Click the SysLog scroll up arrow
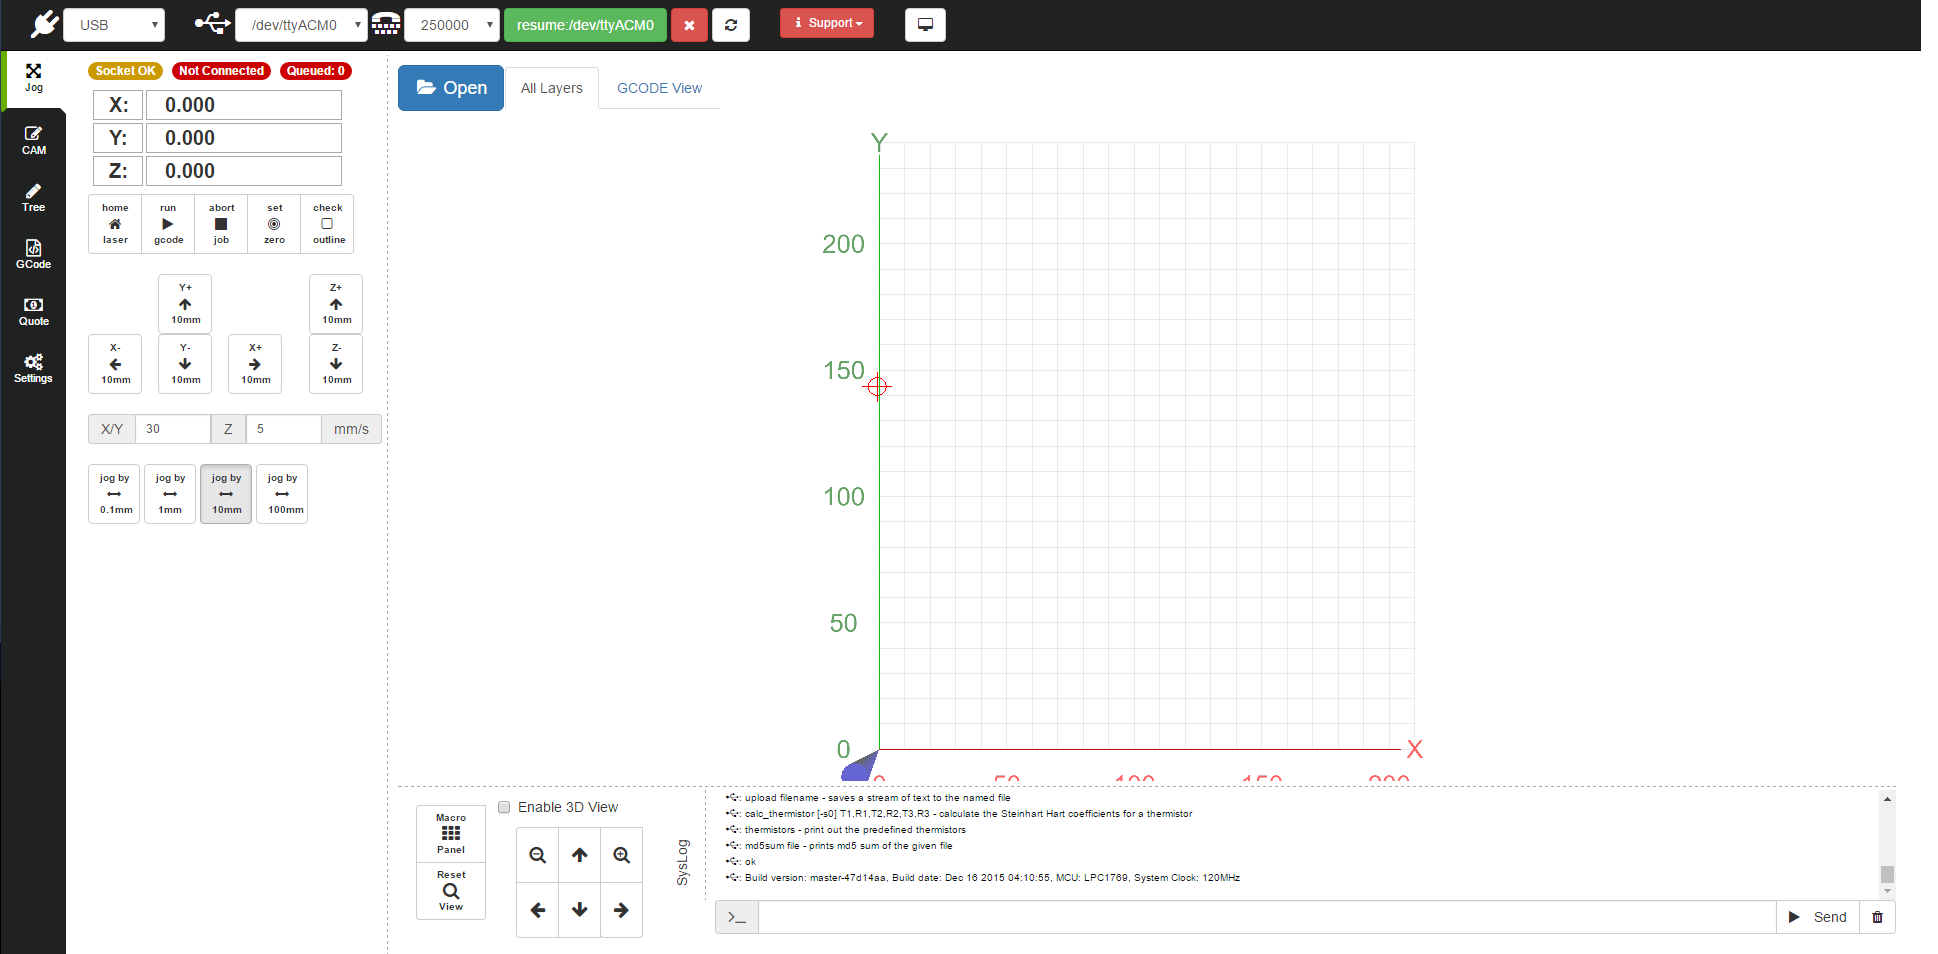This screenshot has width=1938, height=954. pos(1887,799)
